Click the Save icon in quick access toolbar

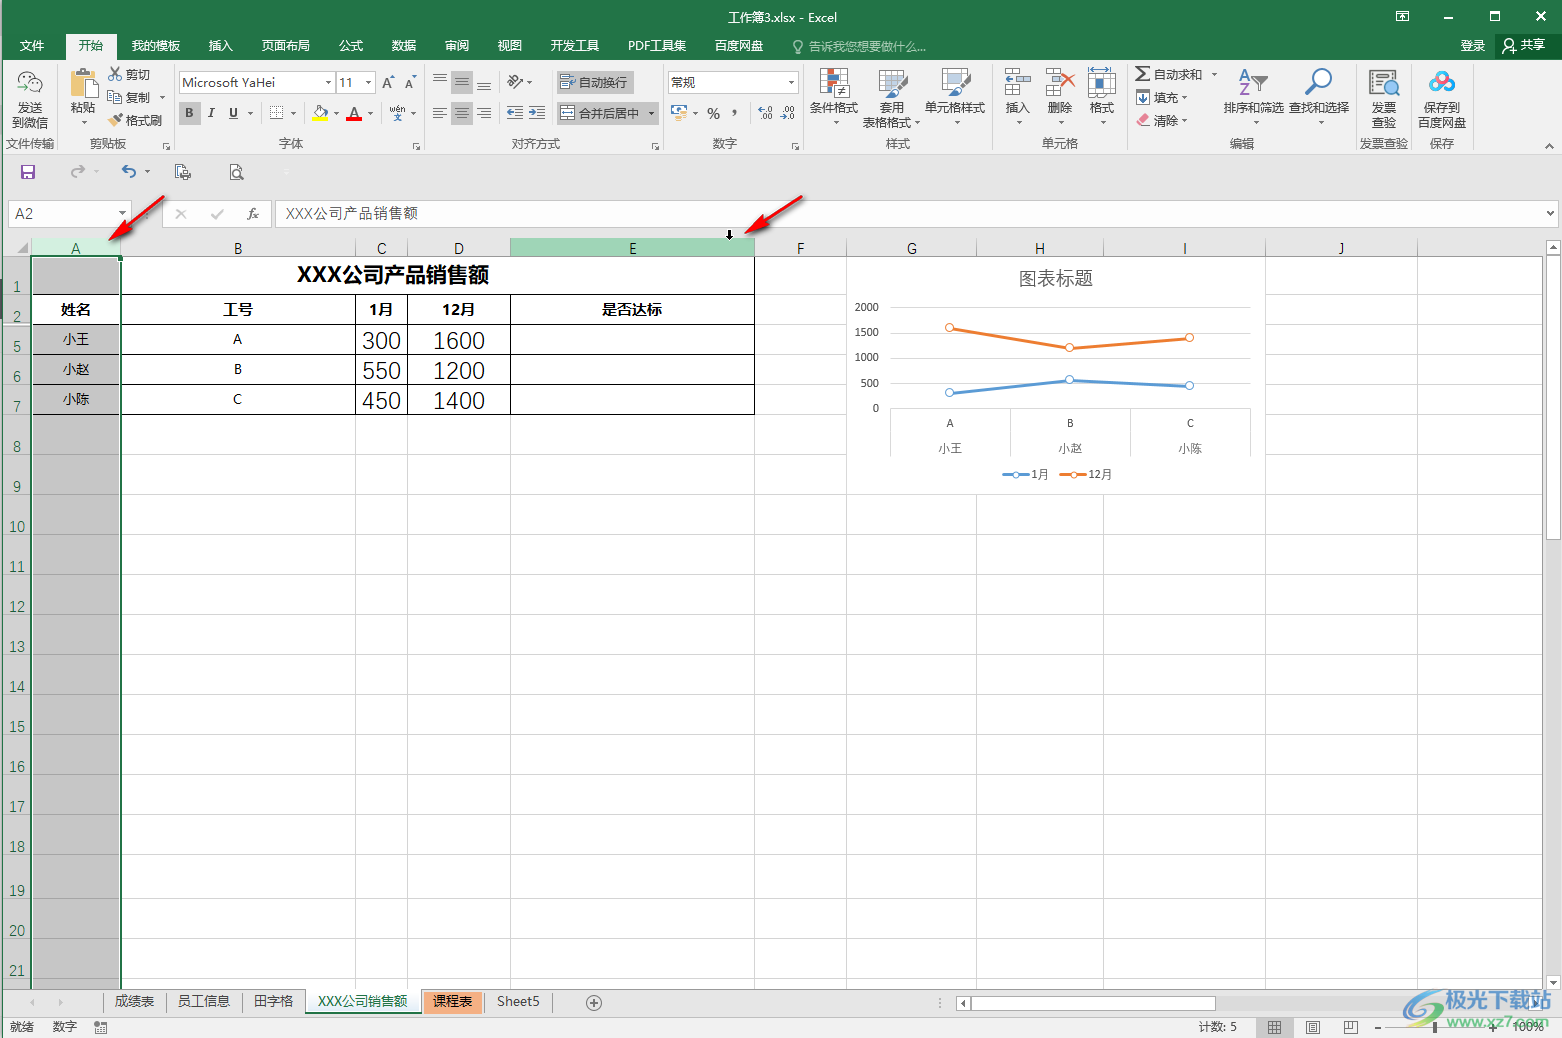coord(28,172)
